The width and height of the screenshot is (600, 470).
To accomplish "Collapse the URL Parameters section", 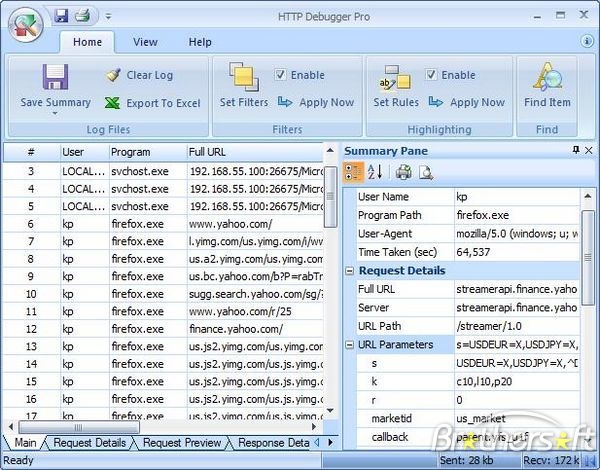I will pos(349,345).
